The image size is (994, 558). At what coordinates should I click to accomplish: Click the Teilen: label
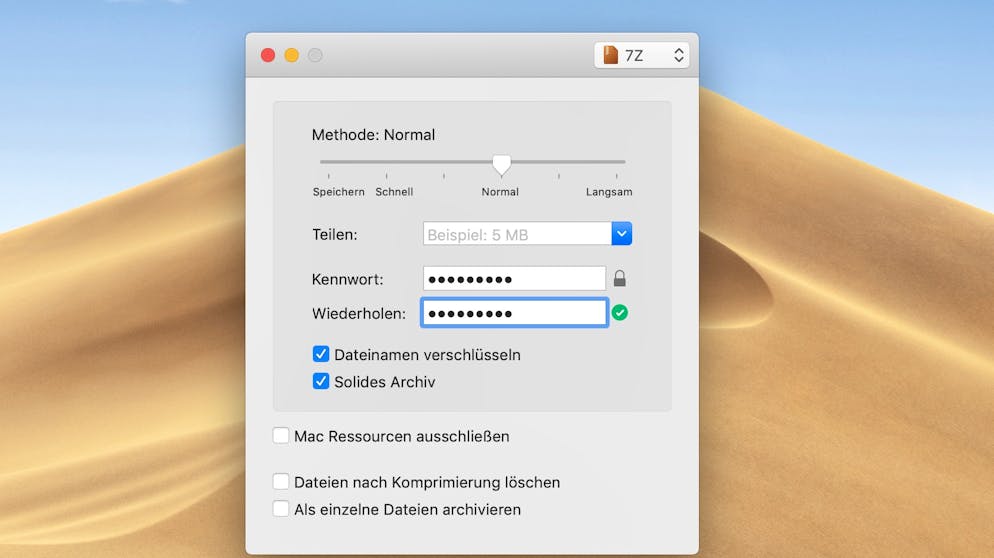(335, 235)
